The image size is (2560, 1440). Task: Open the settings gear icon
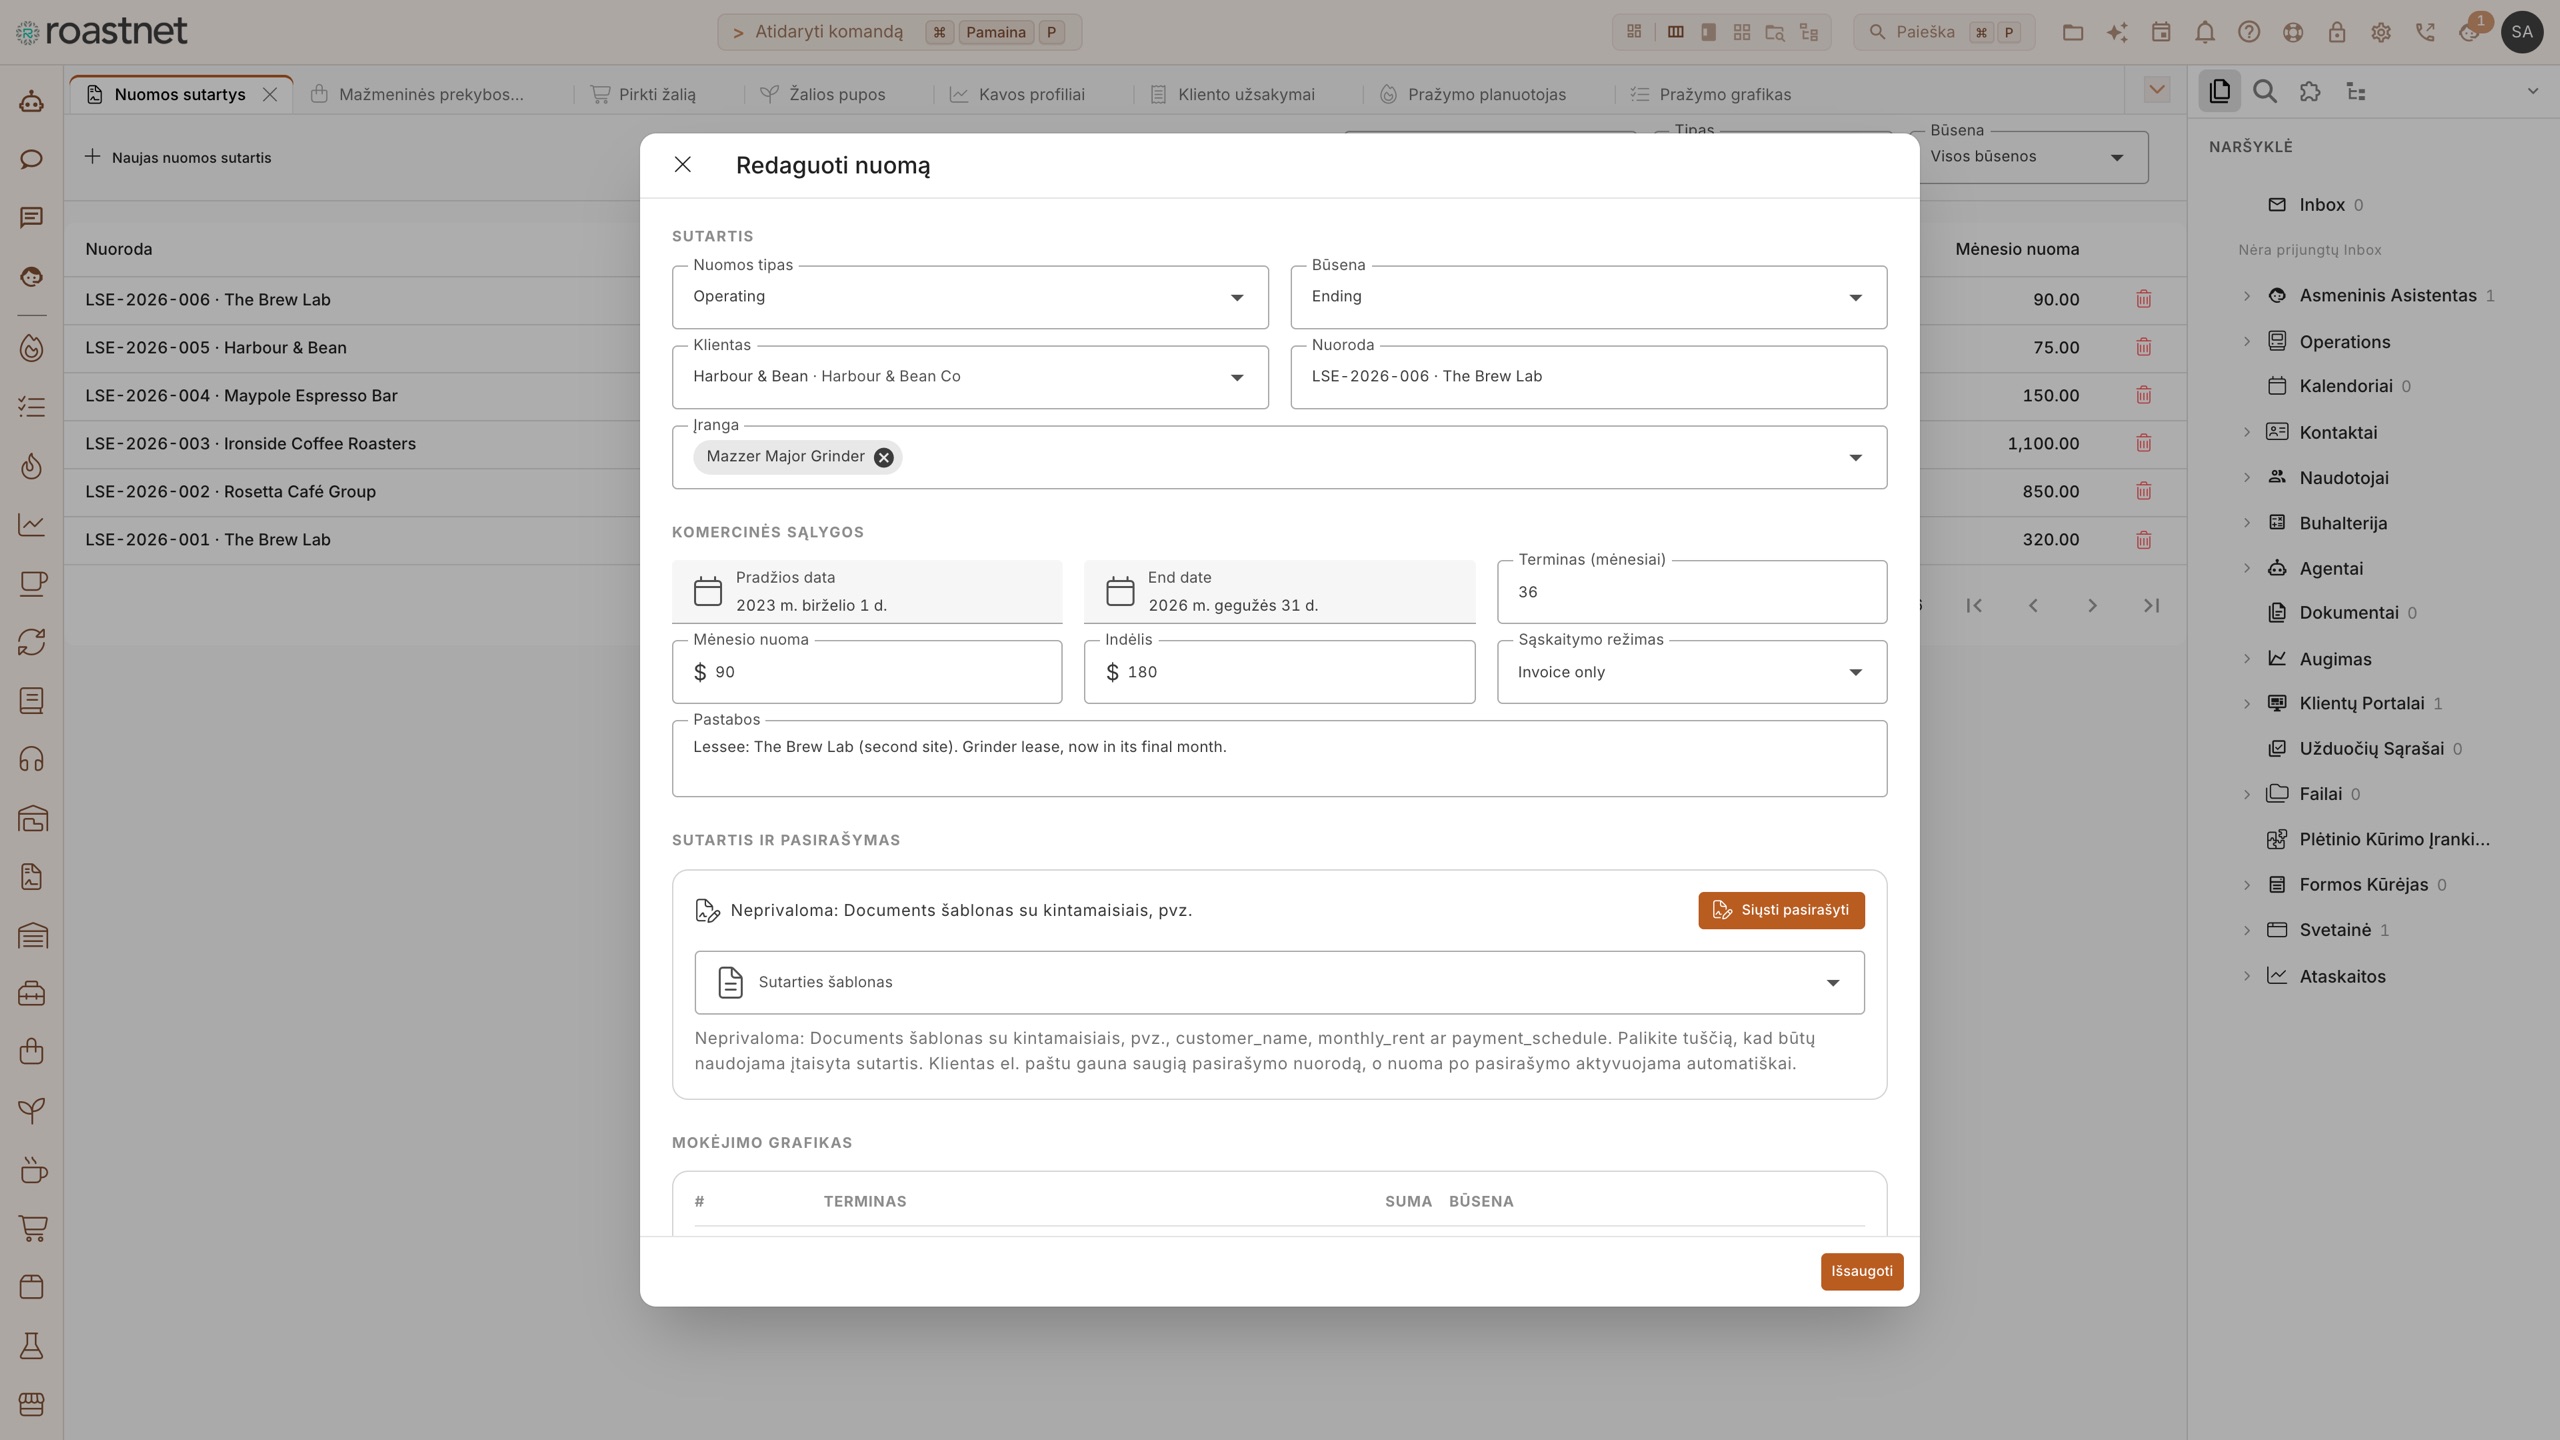[2380, 32]
